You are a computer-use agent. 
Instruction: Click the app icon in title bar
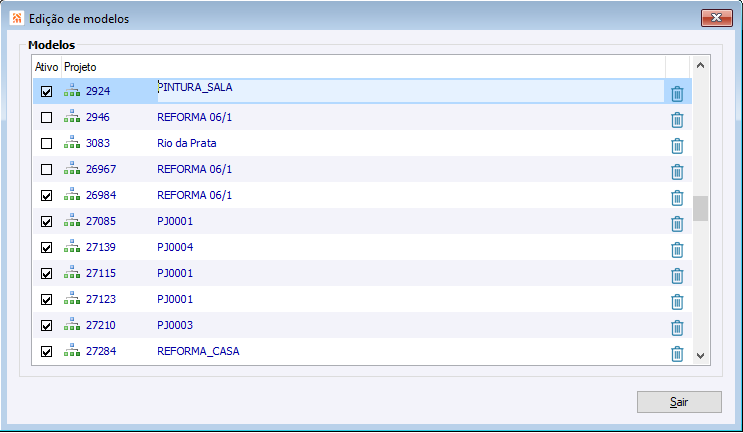click(x=17, y=18)
